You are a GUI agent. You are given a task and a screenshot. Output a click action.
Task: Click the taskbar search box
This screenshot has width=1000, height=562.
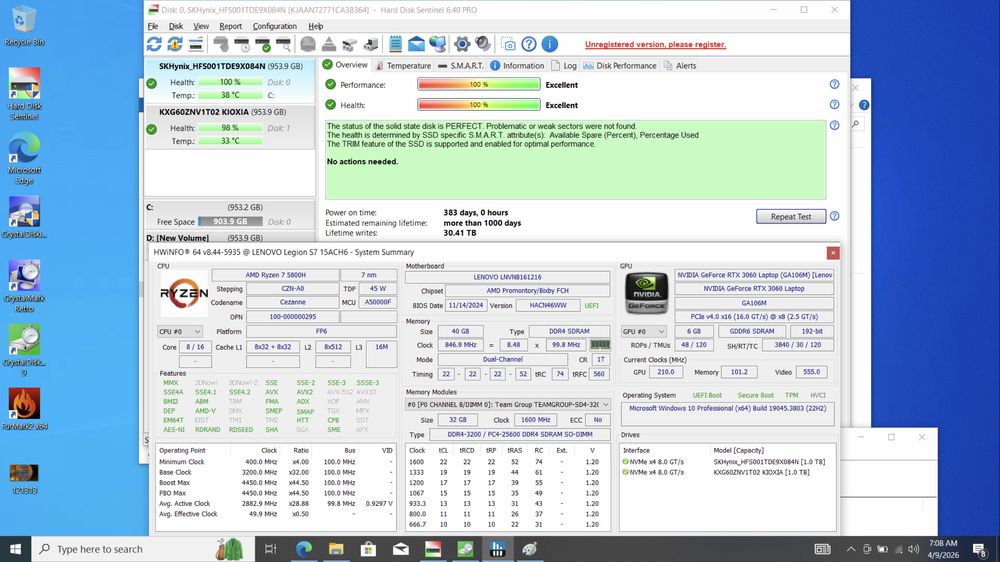[143, 549]
